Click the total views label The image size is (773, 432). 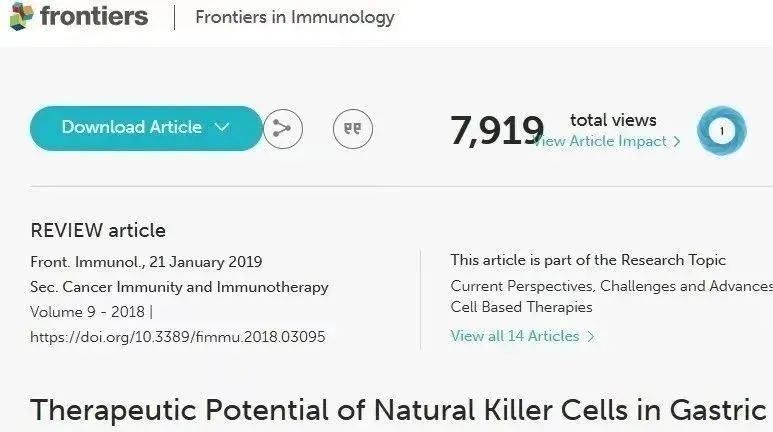coord(613,120)
